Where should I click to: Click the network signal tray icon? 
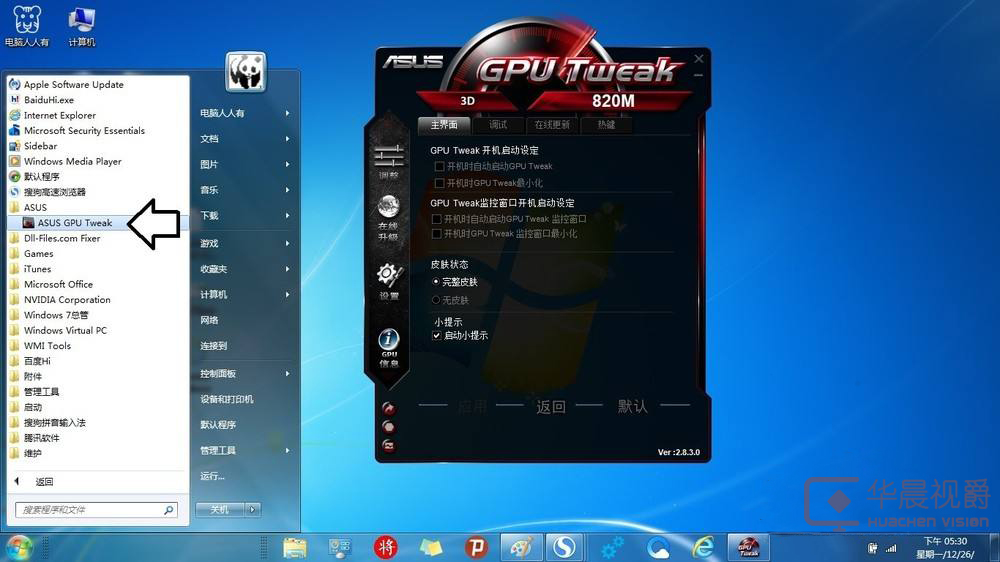tap(891, 548)
